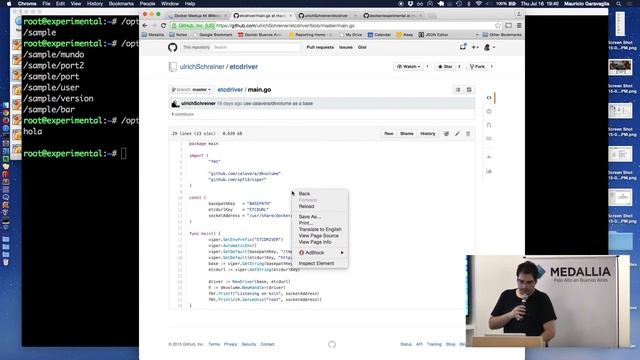This screenshot has height=360, width=640.
Task: Click the GitHub search input field
Action: (256, 47)
